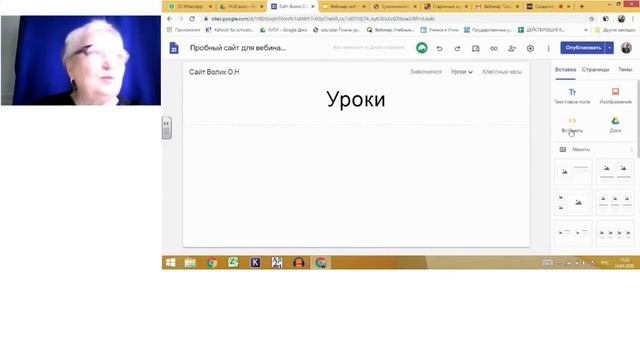Viewport: 640px width, 360px height.
Task: Switch to the Темы tab
Action: tap(625, 69)
